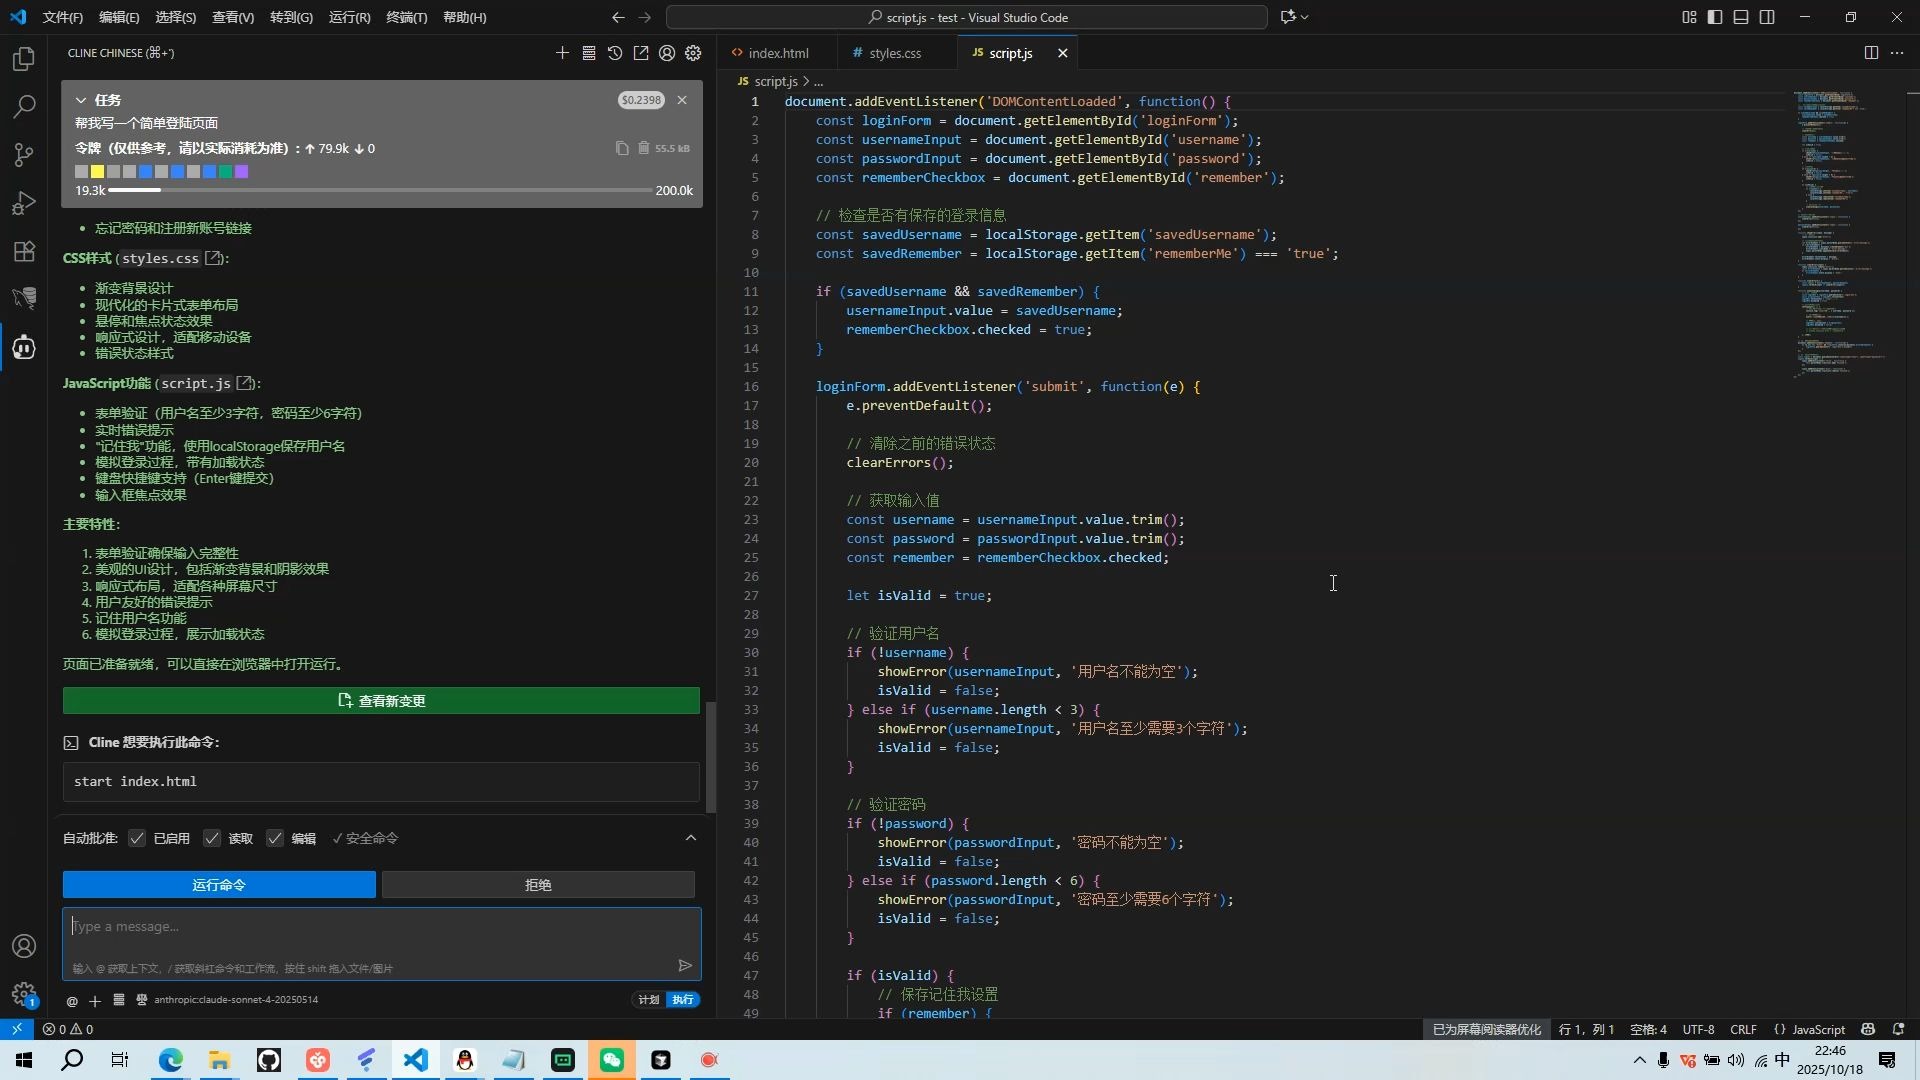This screenshot has width=1920, height=1080.
Task: Click split editor right icon
Action: (1871, 53)
